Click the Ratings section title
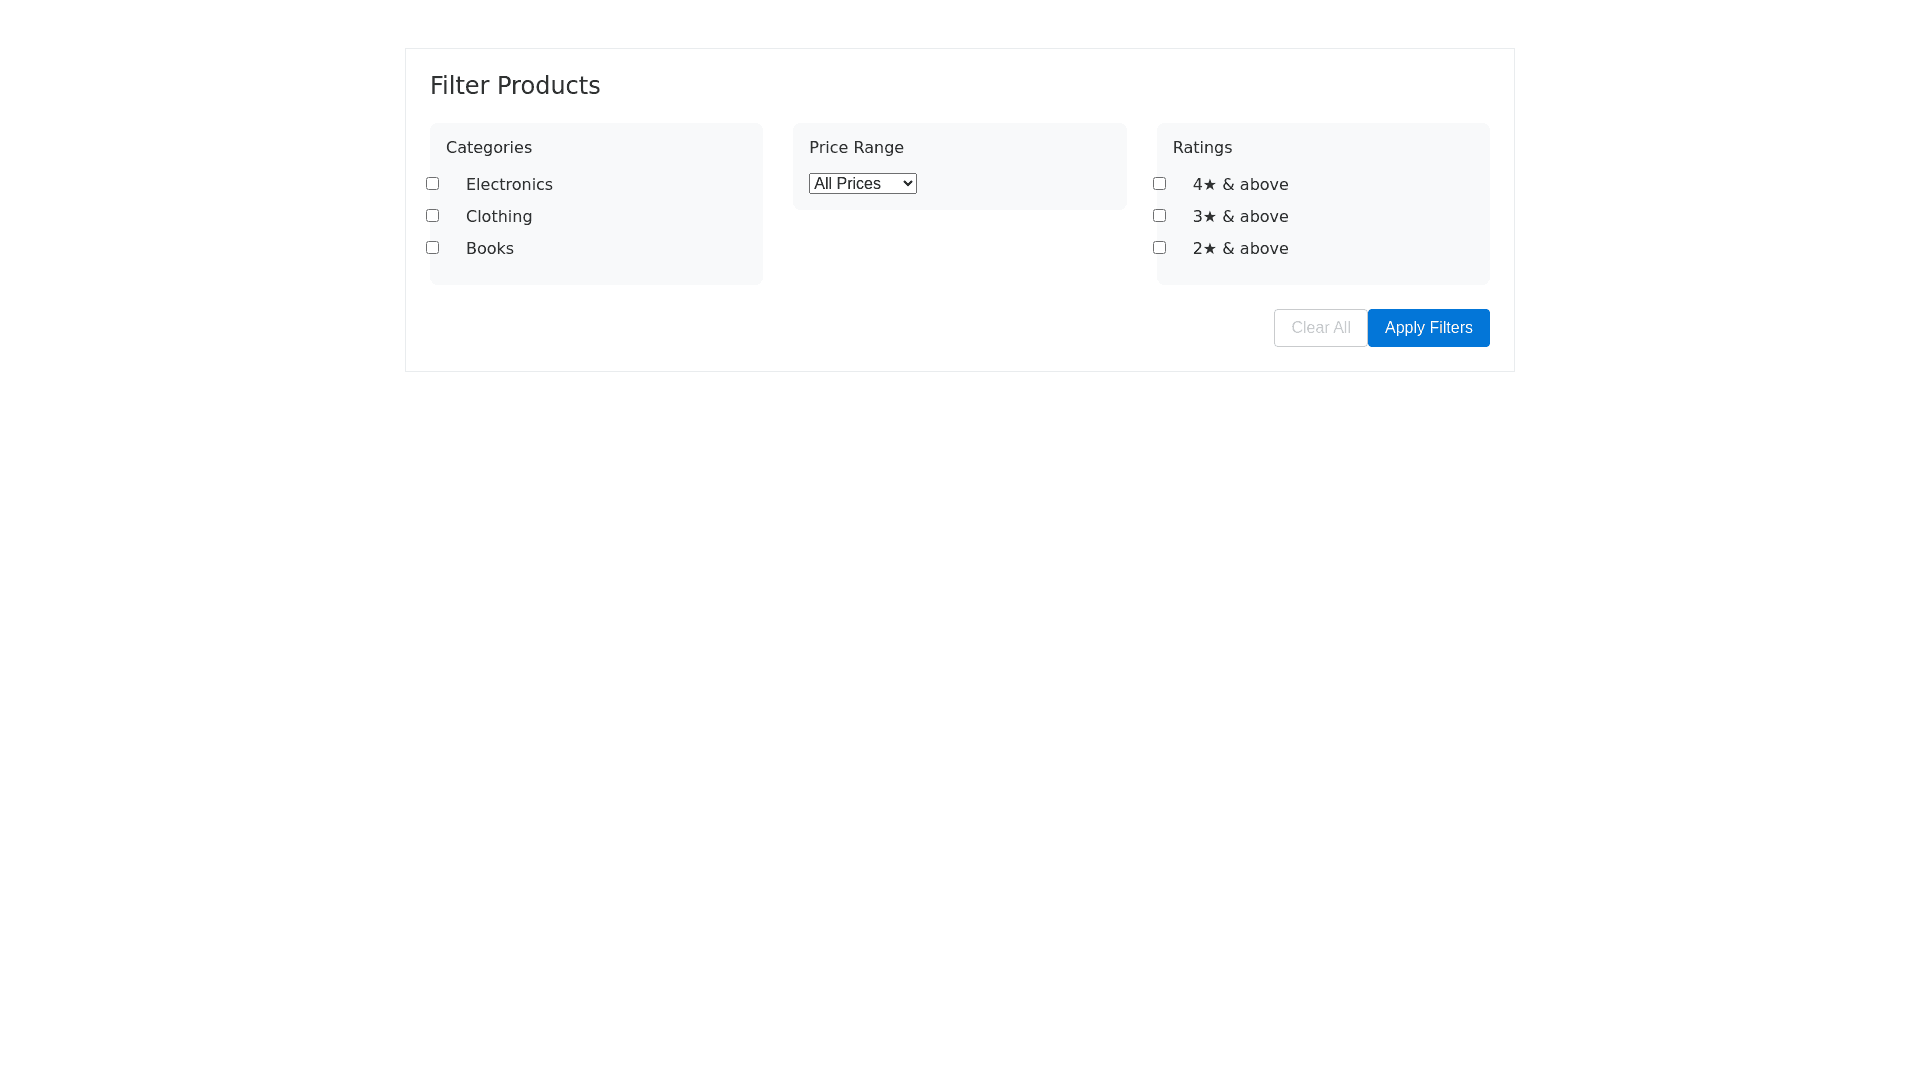Image resolution: width=1920 pixels, height=1080 pixels. pyautogui.click(x=1202, y=148)
